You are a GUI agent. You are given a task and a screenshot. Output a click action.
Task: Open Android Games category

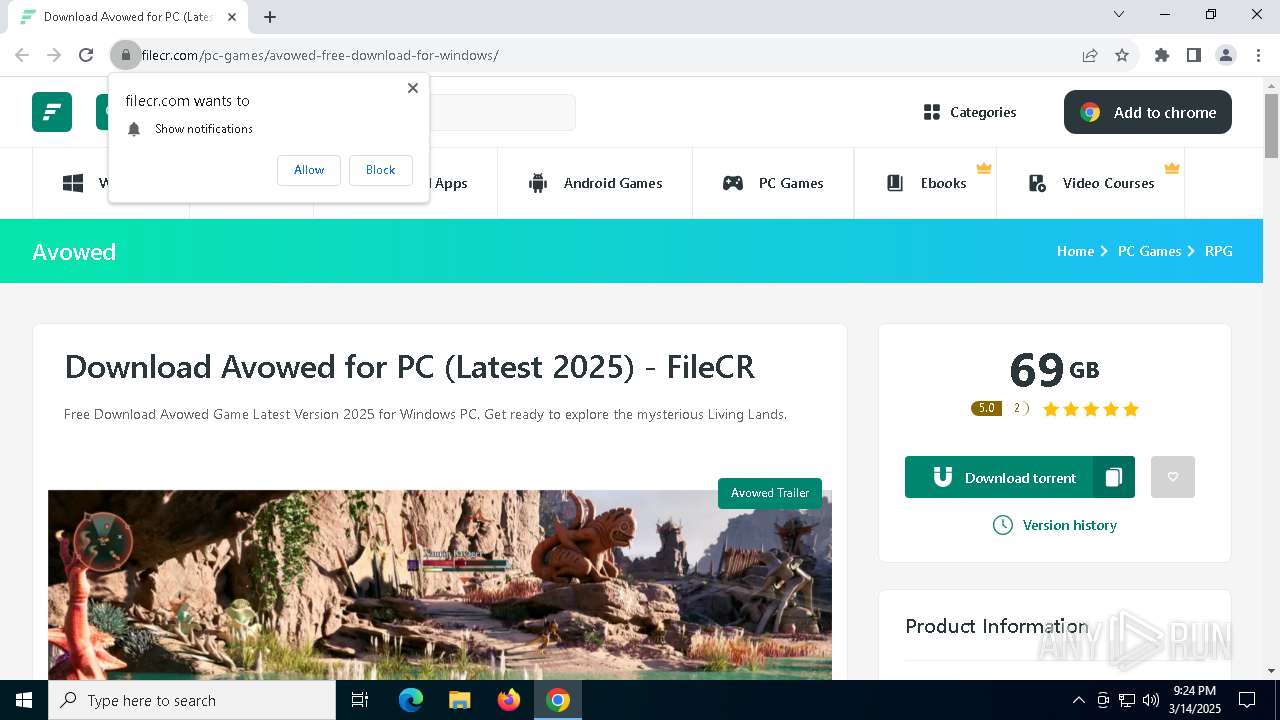pyautogui.click(x=595, y=183)
